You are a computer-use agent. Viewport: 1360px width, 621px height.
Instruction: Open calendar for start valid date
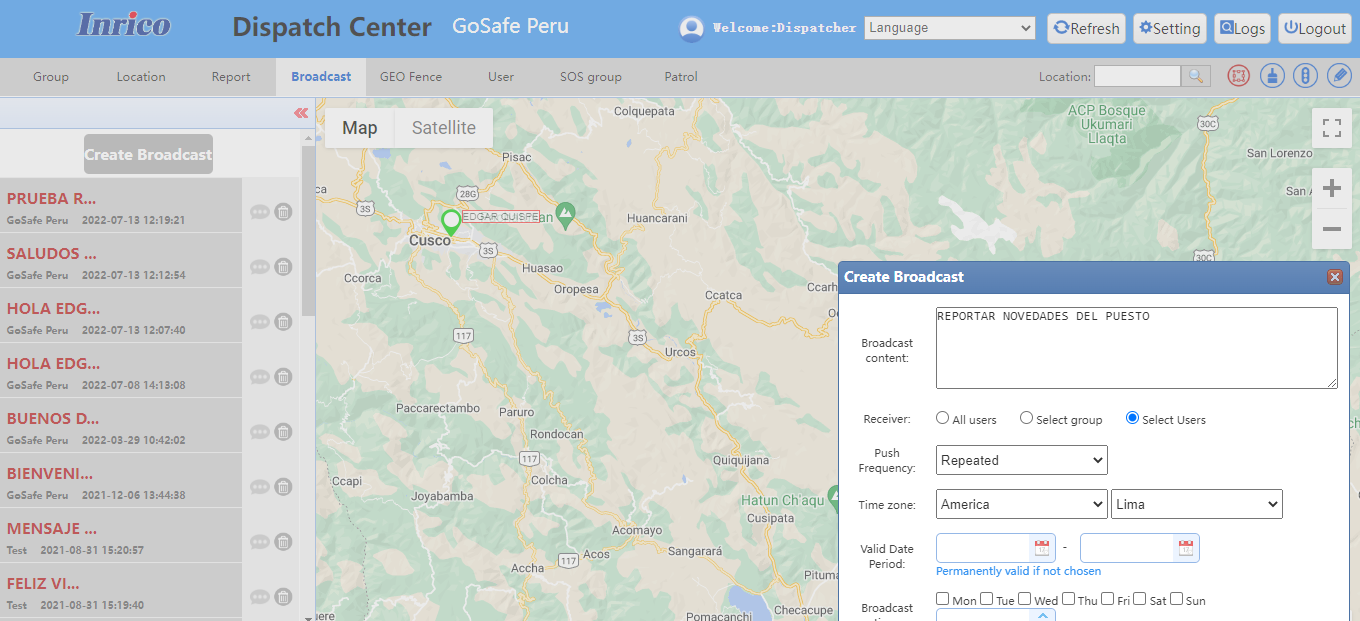click(1042, 548)
